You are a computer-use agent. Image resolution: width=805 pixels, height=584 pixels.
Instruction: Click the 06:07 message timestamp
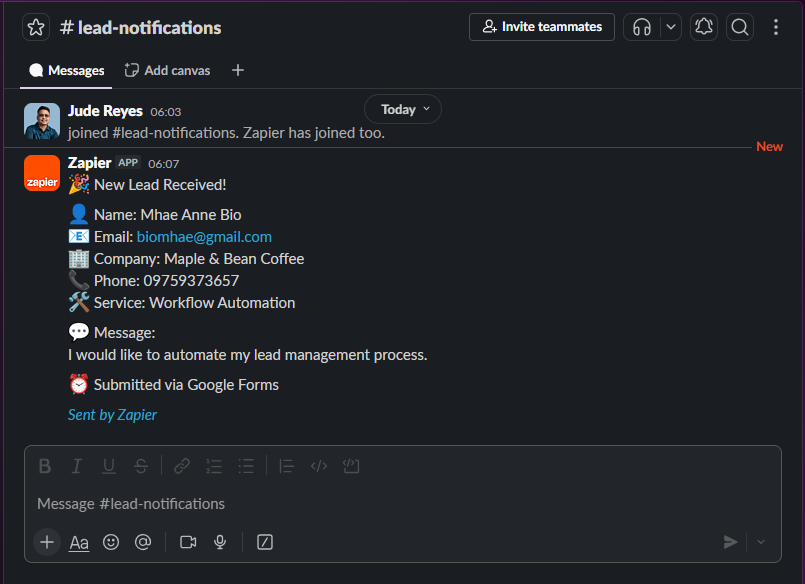(x=164, y=164)
